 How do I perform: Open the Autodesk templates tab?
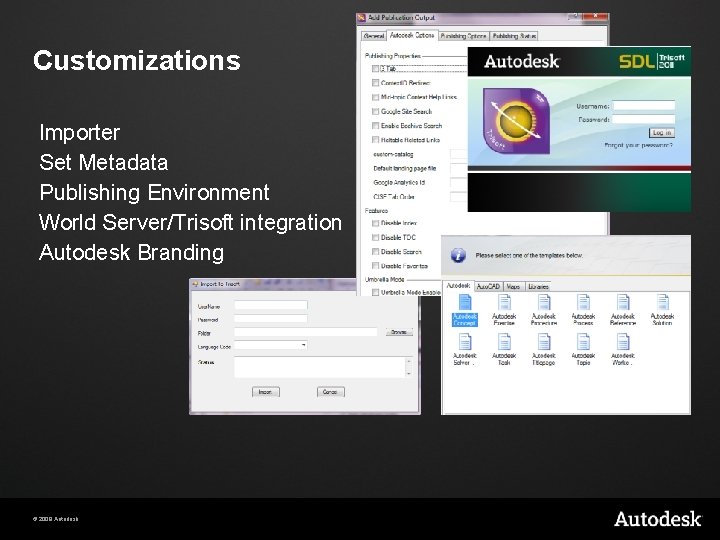tap(458, 286)
